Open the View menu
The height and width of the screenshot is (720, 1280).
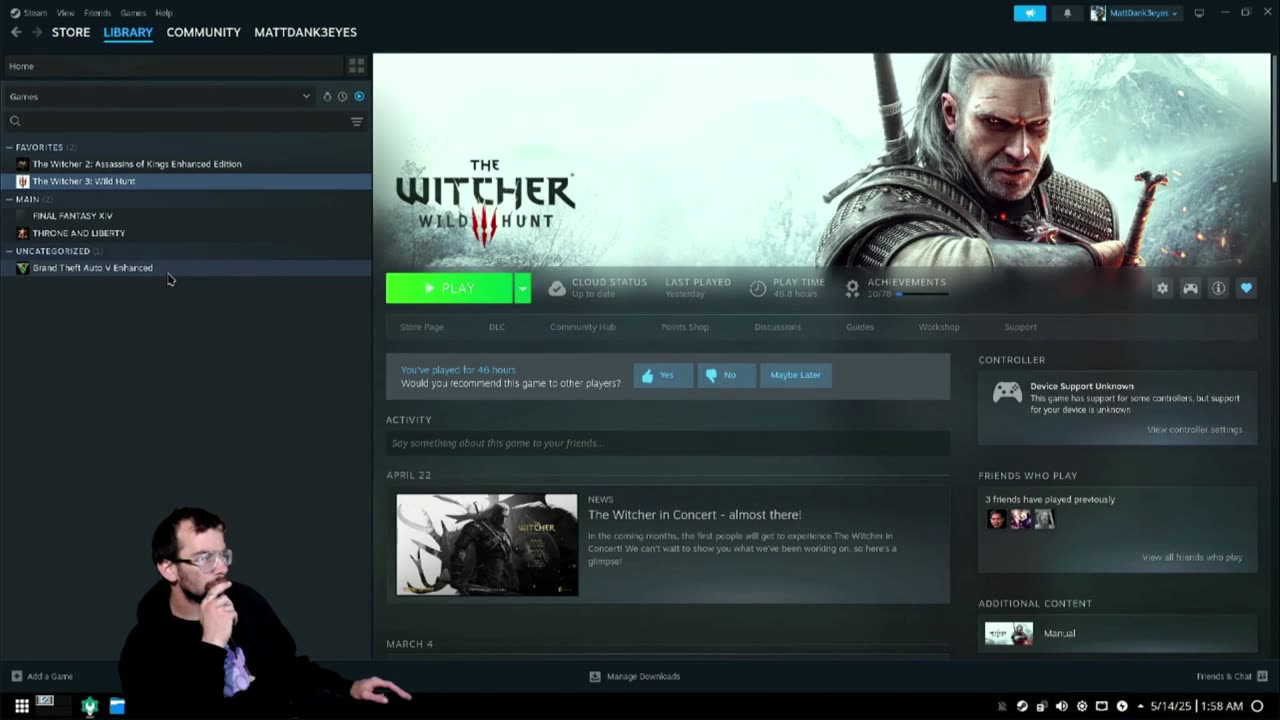(66, 13)
